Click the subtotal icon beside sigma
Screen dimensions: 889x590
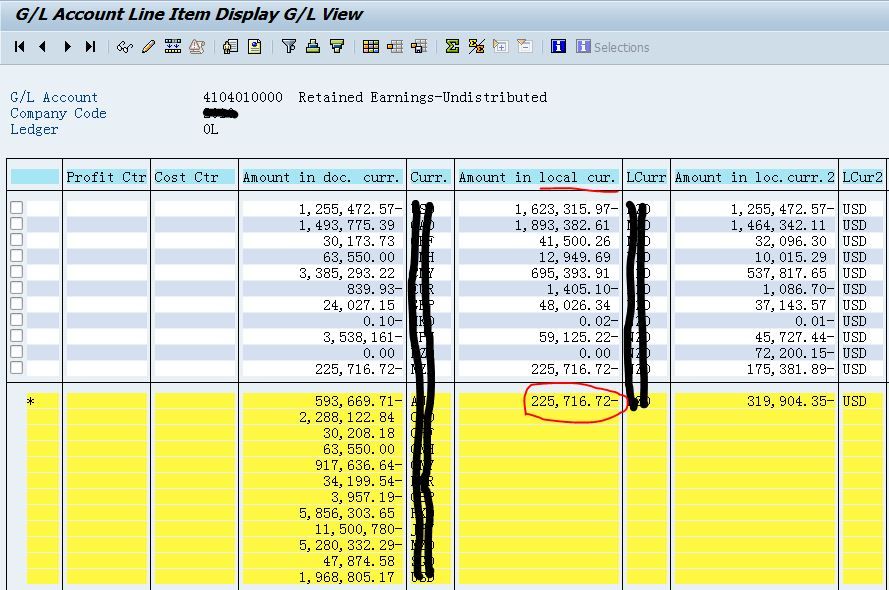[476, 47]
